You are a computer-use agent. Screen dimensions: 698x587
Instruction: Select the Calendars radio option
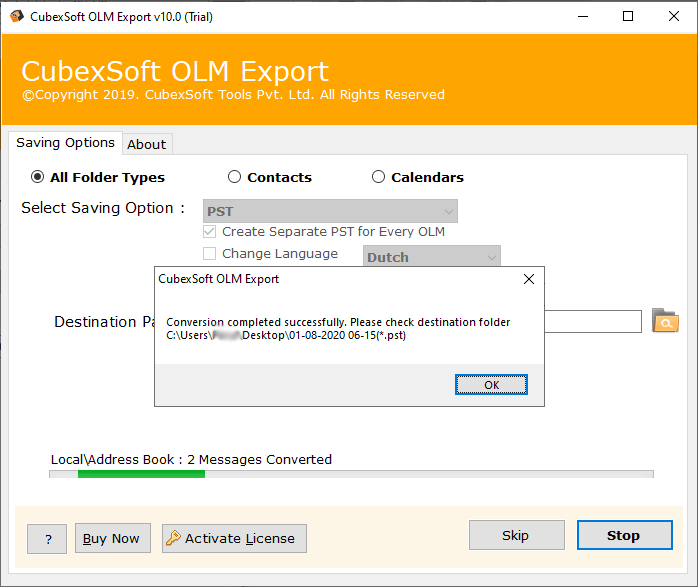(x=378, y=177)
